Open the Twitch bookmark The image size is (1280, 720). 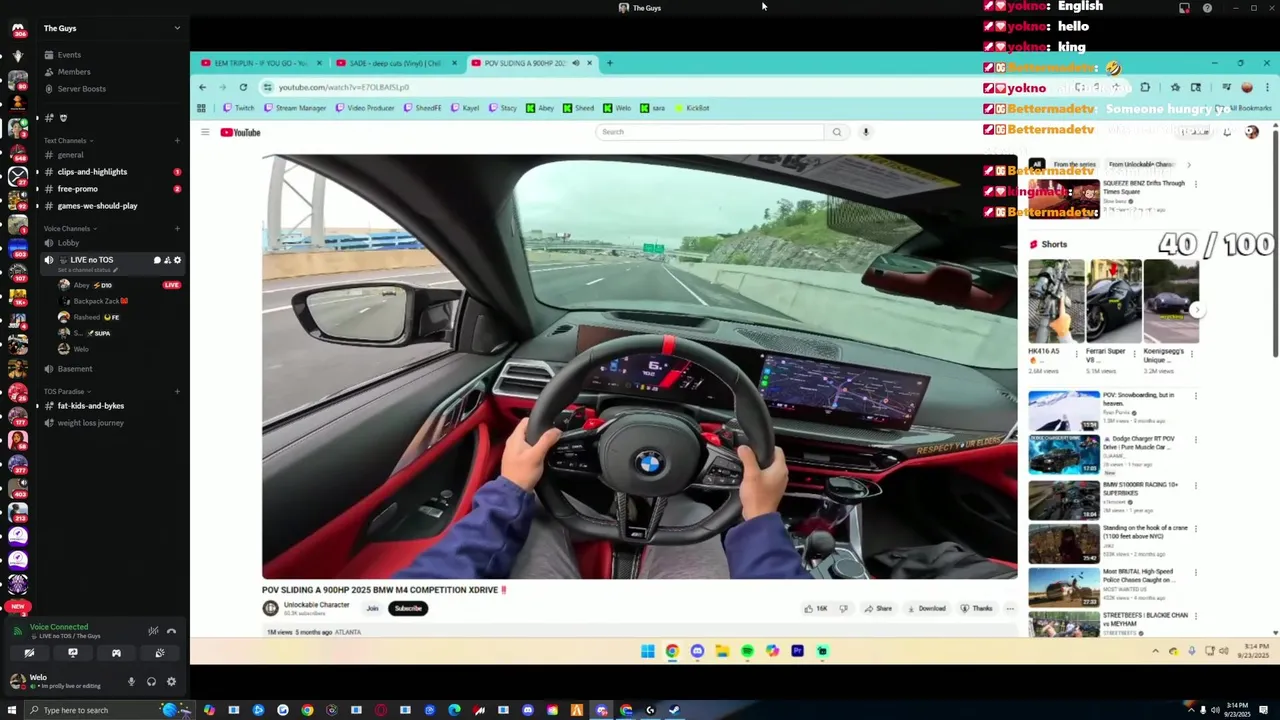[238, 108]
